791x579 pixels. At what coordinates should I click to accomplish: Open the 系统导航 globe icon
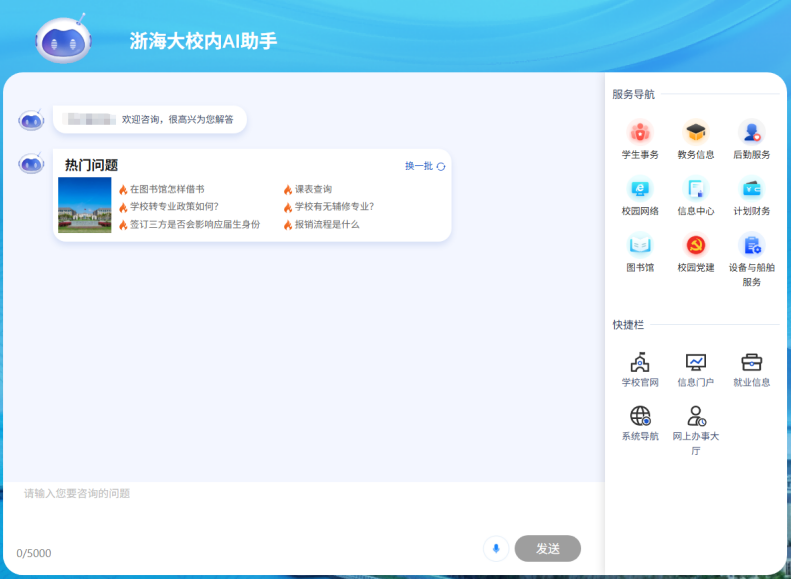pyautogui.click(x=640, y=416)
